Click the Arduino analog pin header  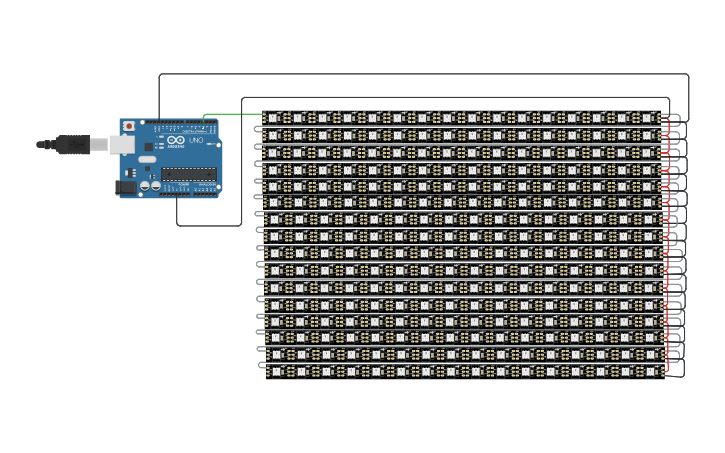203,192
